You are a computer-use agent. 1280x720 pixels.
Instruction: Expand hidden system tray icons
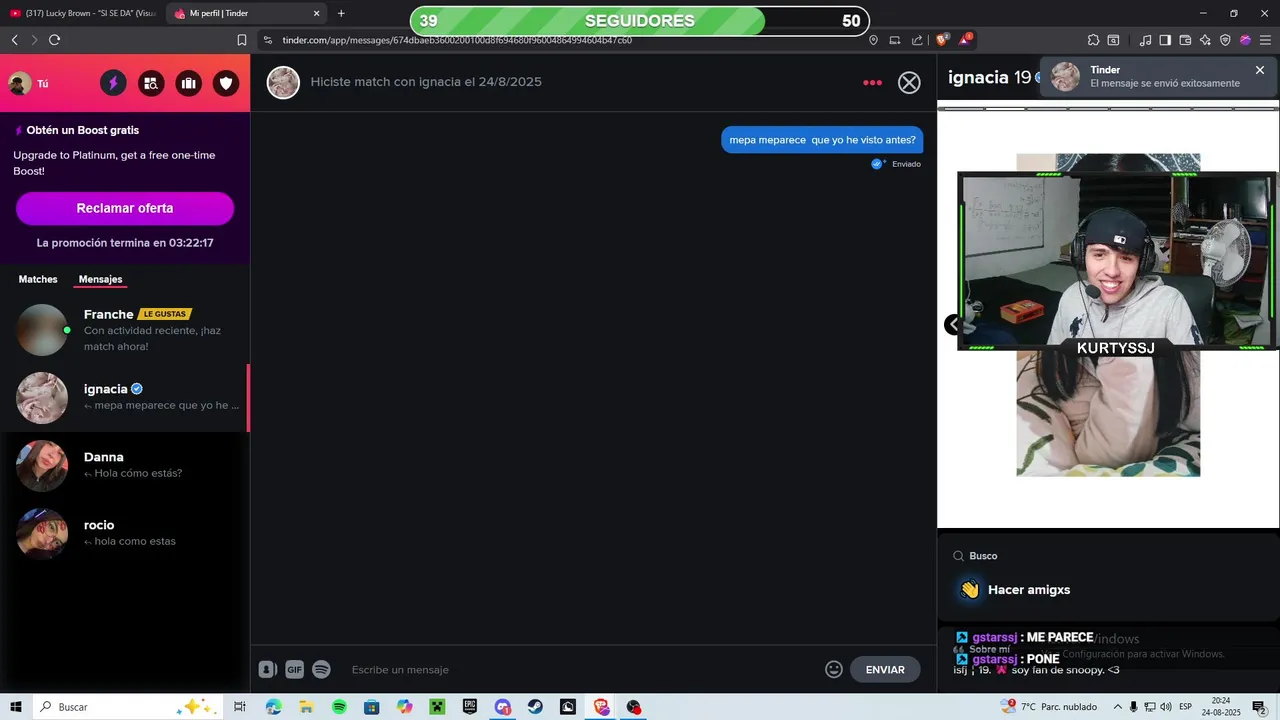pos(1116,707)
